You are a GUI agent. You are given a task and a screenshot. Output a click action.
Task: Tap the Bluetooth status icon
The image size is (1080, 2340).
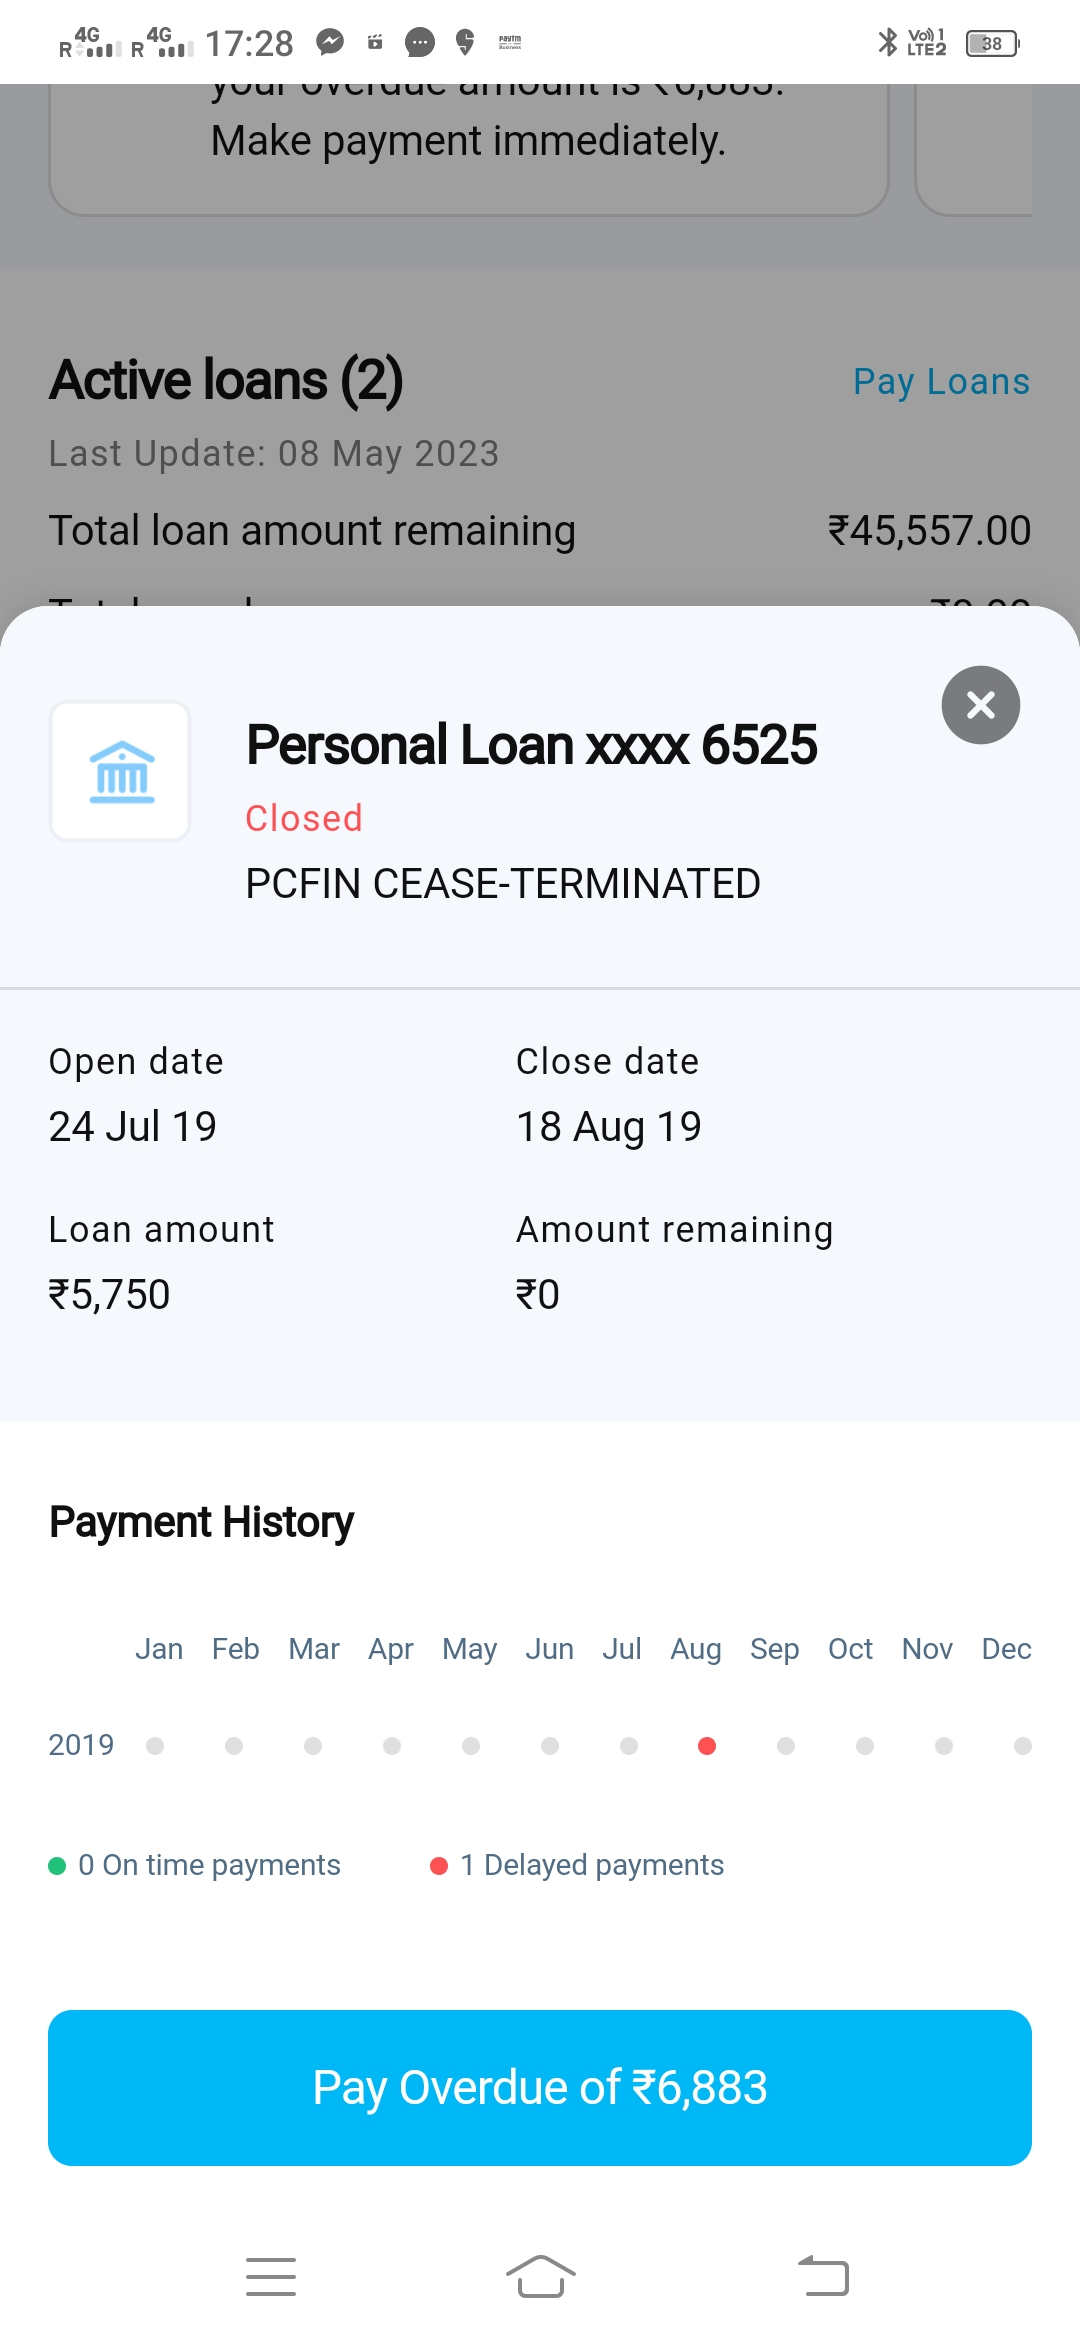click(886, 42)
